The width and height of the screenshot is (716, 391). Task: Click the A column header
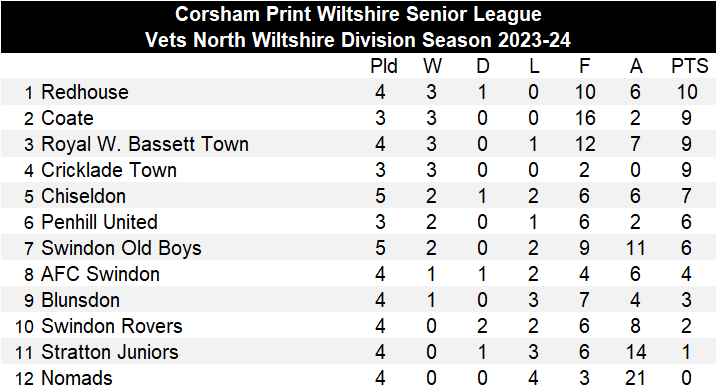pos(636,67)
